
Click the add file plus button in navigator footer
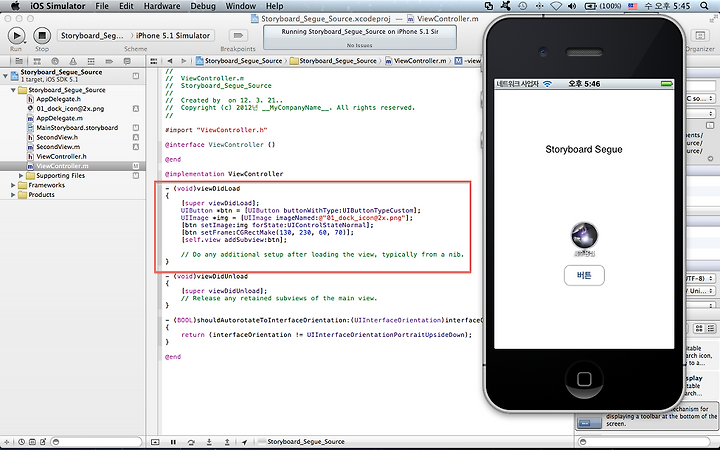(6, 442)
